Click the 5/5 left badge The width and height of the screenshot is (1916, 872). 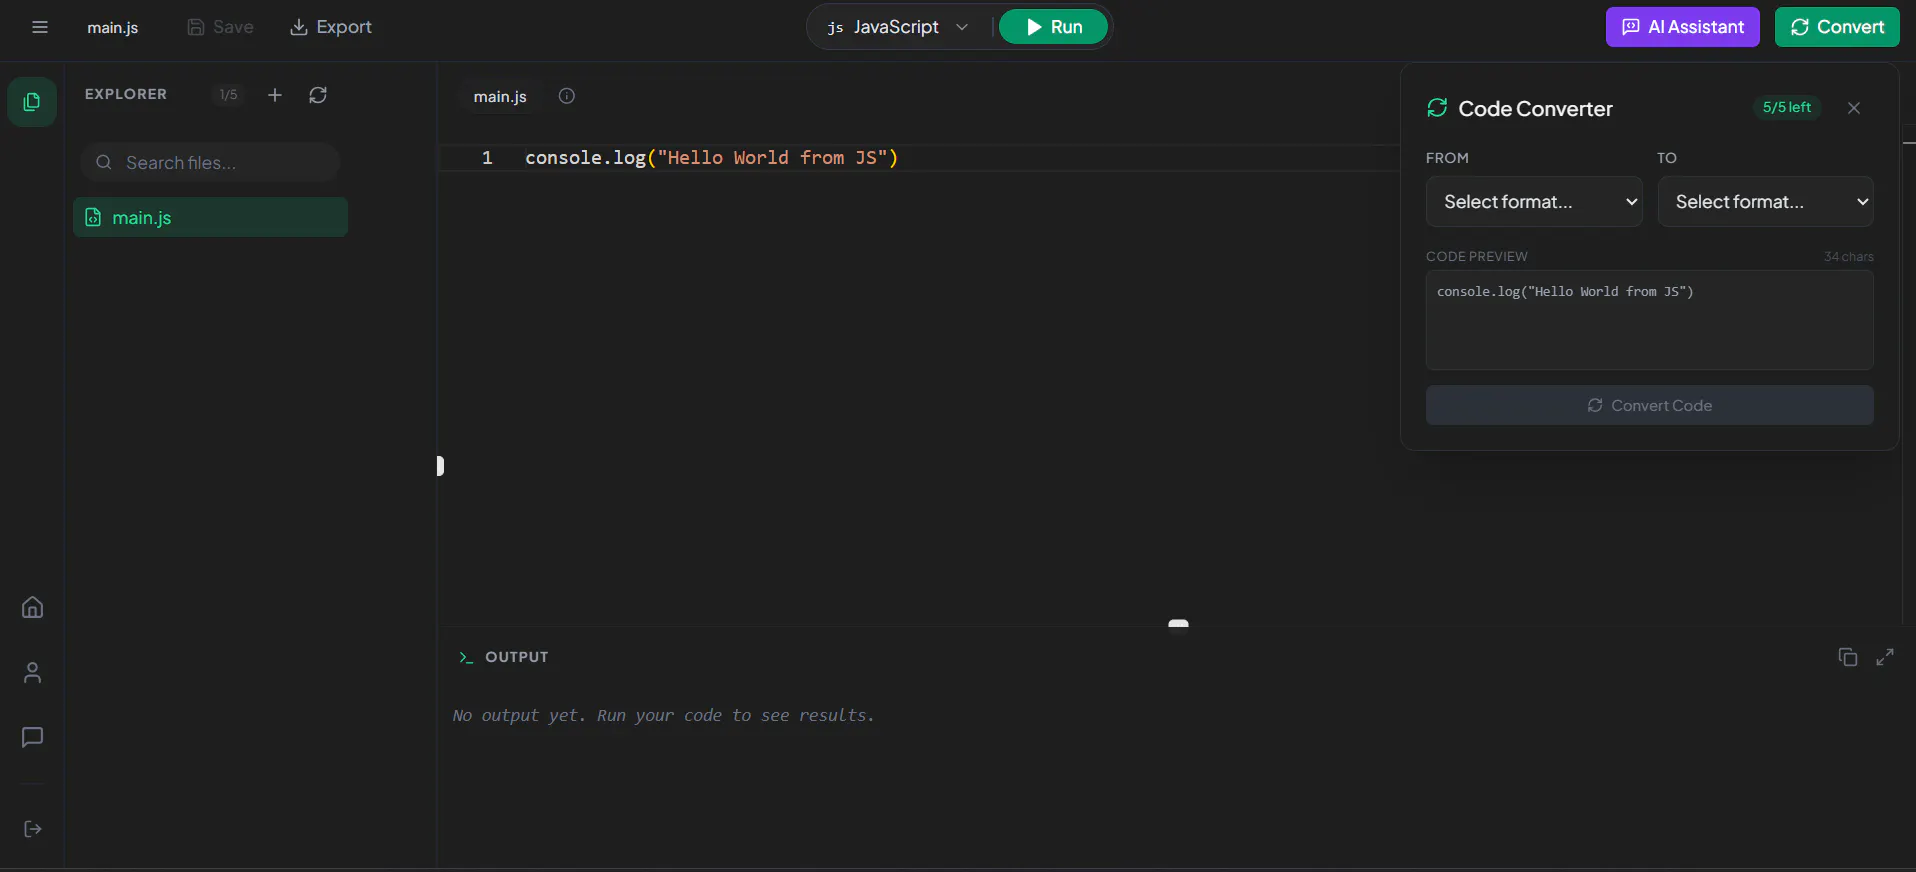tap(1787, 107)
